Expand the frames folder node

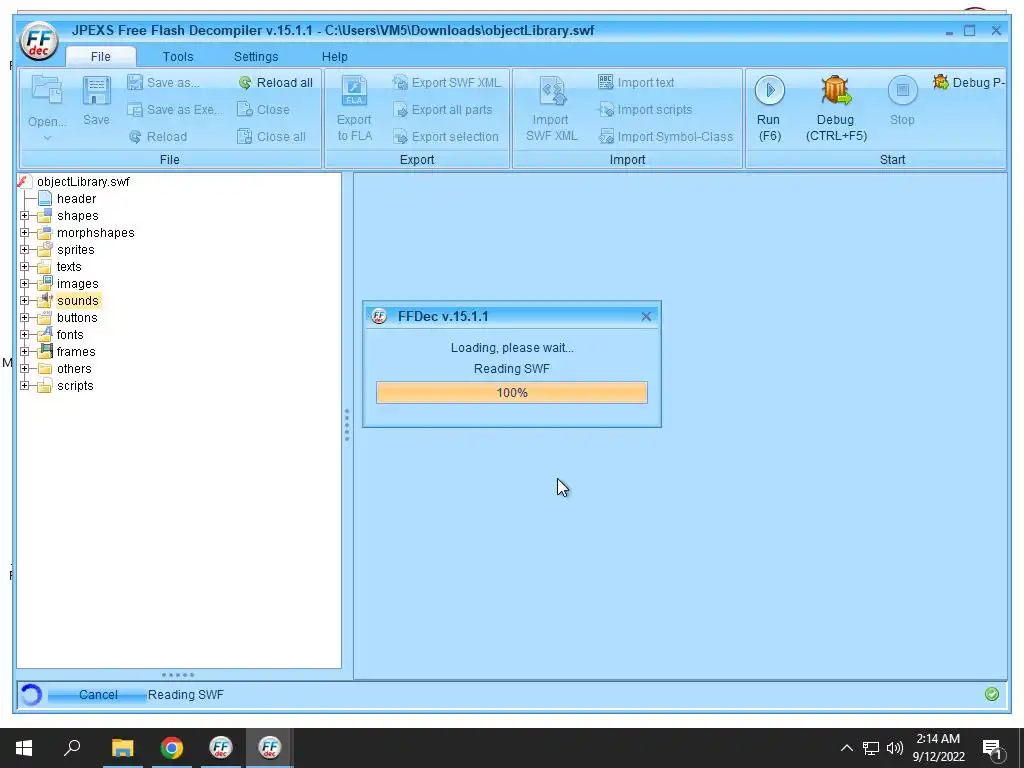coord(24,351)
